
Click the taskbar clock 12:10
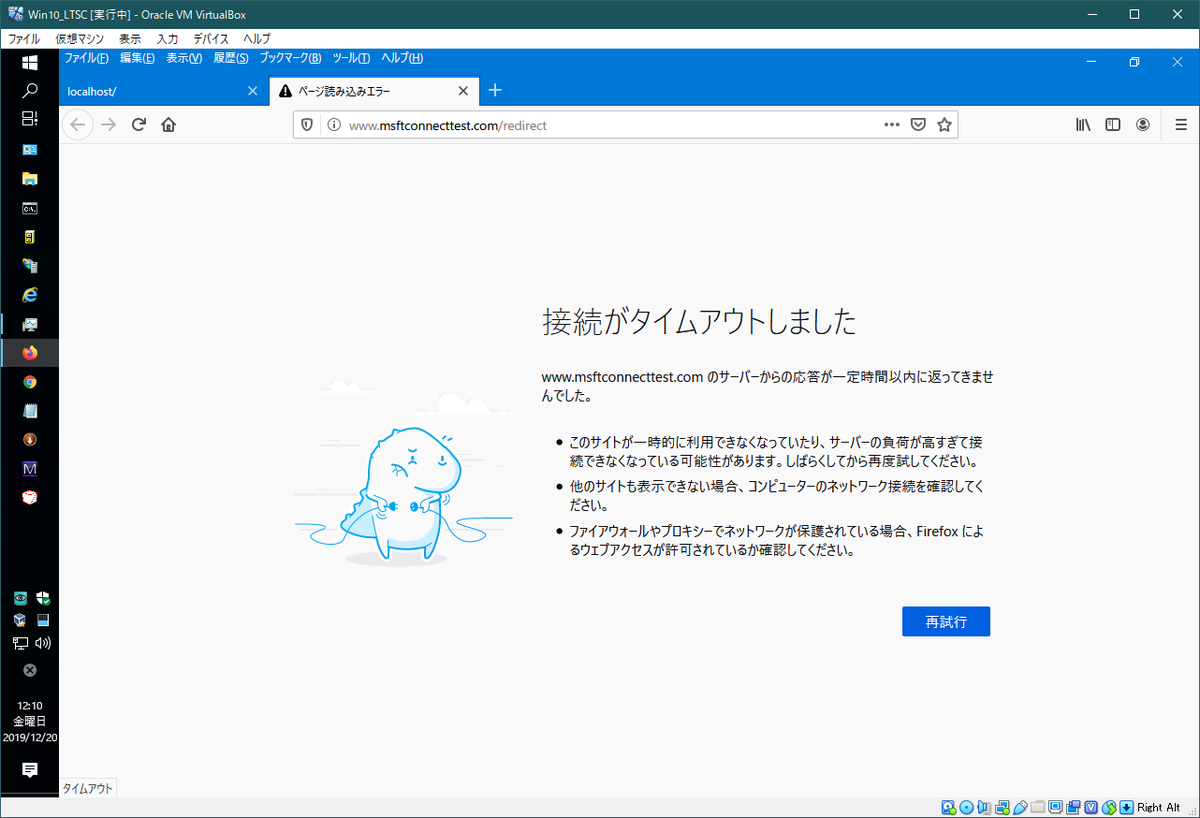coord(30,705)
